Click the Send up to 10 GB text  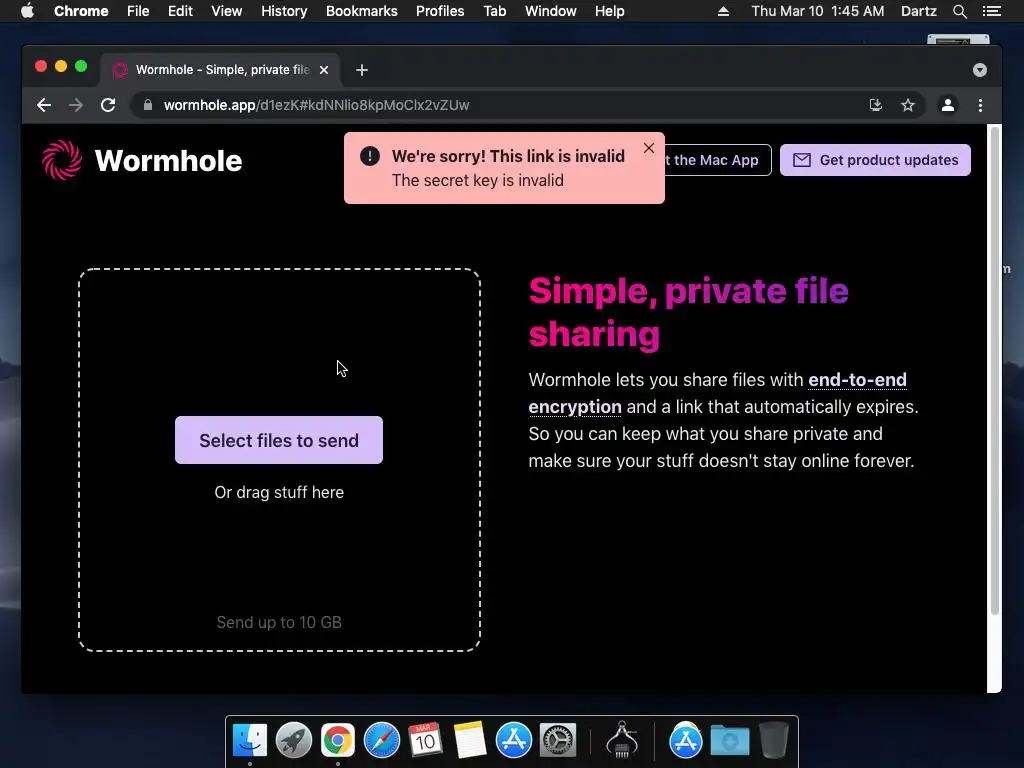[279, 622]
